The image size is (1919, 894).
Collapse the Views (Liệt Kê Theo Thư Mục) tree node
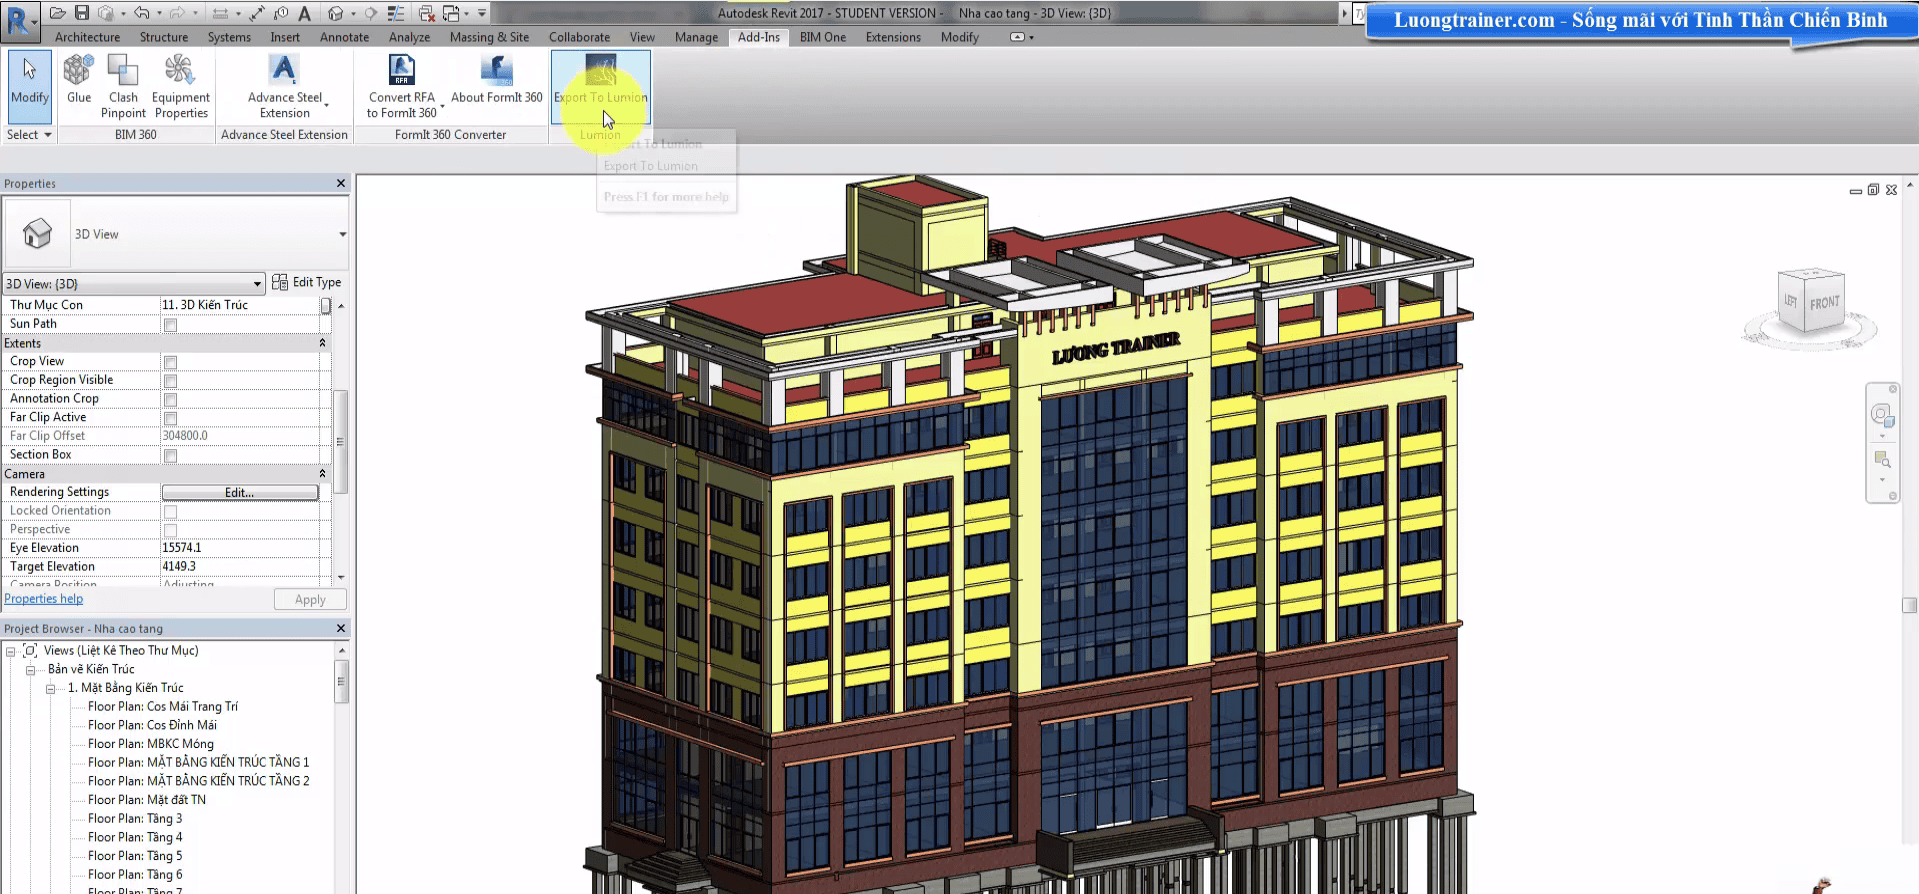click(11, 651)
